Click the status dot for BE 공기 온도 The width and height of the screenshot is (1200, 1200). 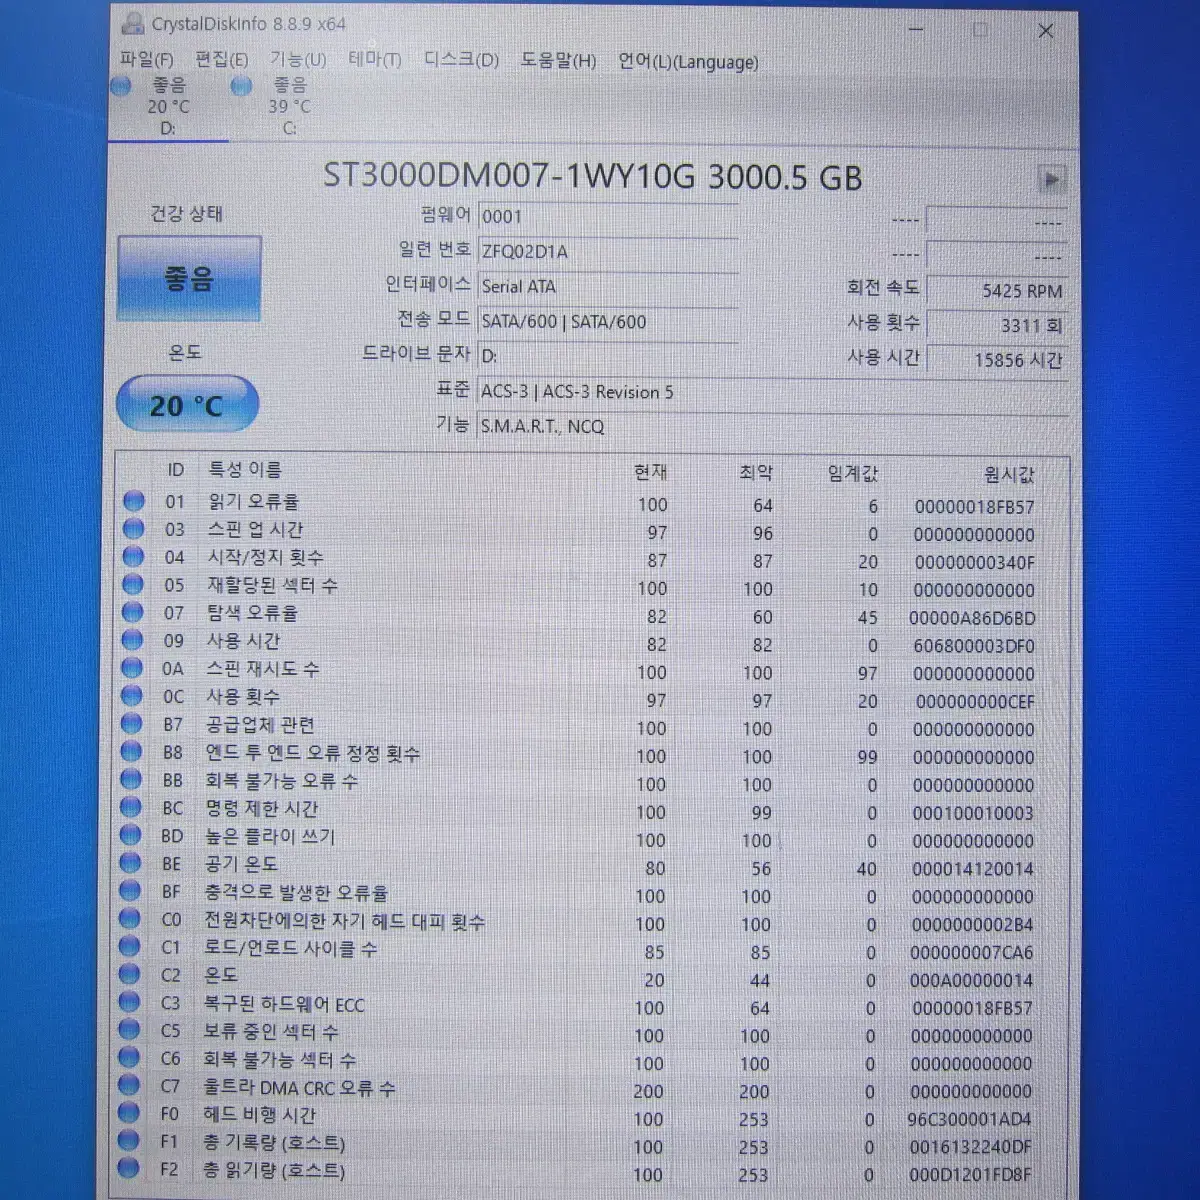pos(131,863)
